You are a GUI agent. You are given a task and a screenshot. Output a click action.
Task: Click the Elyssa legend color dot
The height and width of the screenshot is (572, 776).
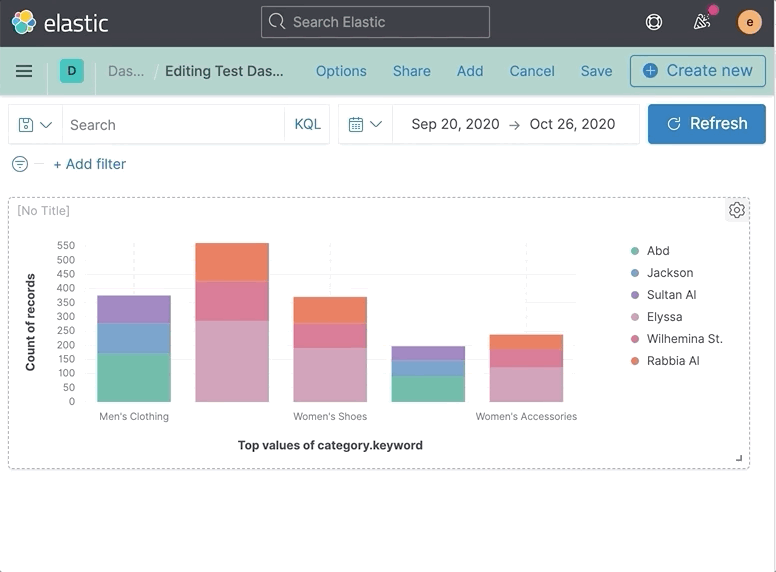tap(635, 317)
